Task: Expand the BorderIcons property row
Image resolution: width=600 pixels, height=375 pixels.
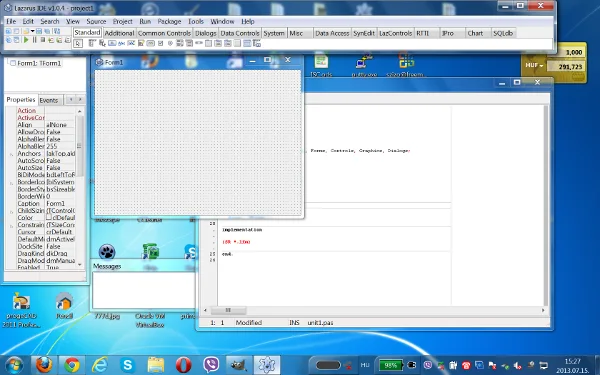Action: click(x=11, y=183)
